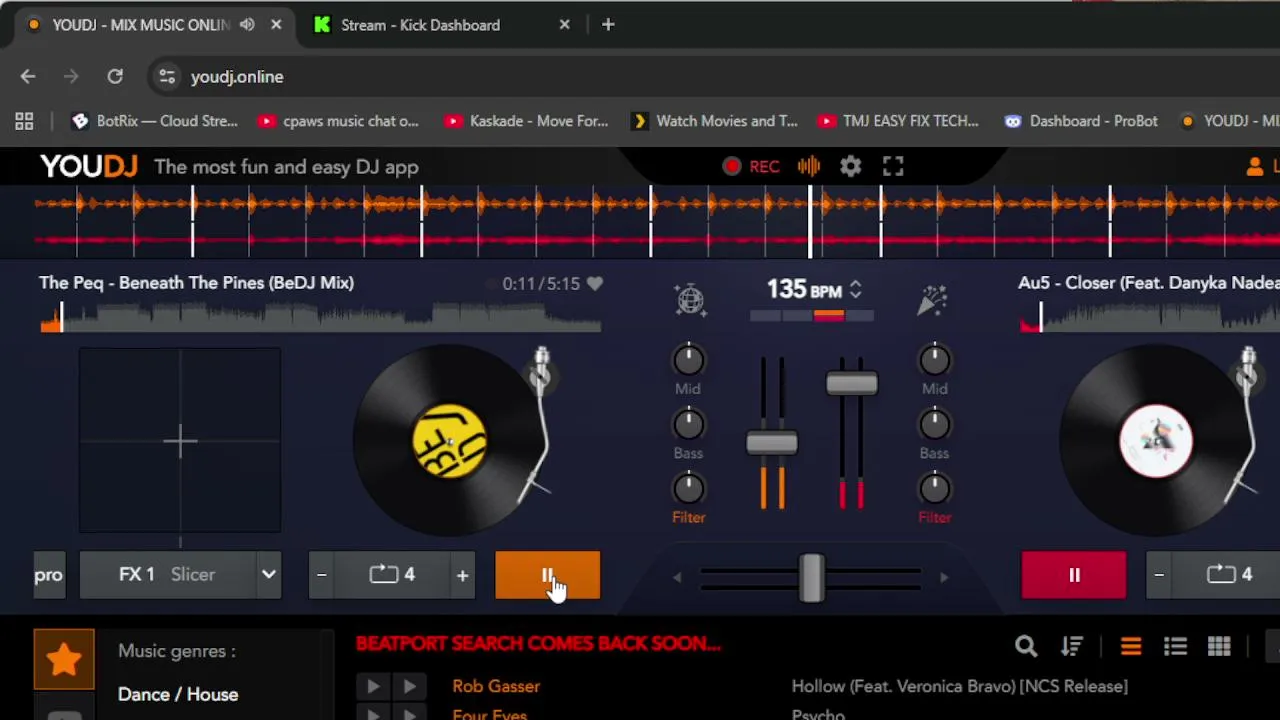Switch to the bulleted detail list view
Image resolution: width=1280 pixels, height=720 pixels.
click(x=1175, y=647)
